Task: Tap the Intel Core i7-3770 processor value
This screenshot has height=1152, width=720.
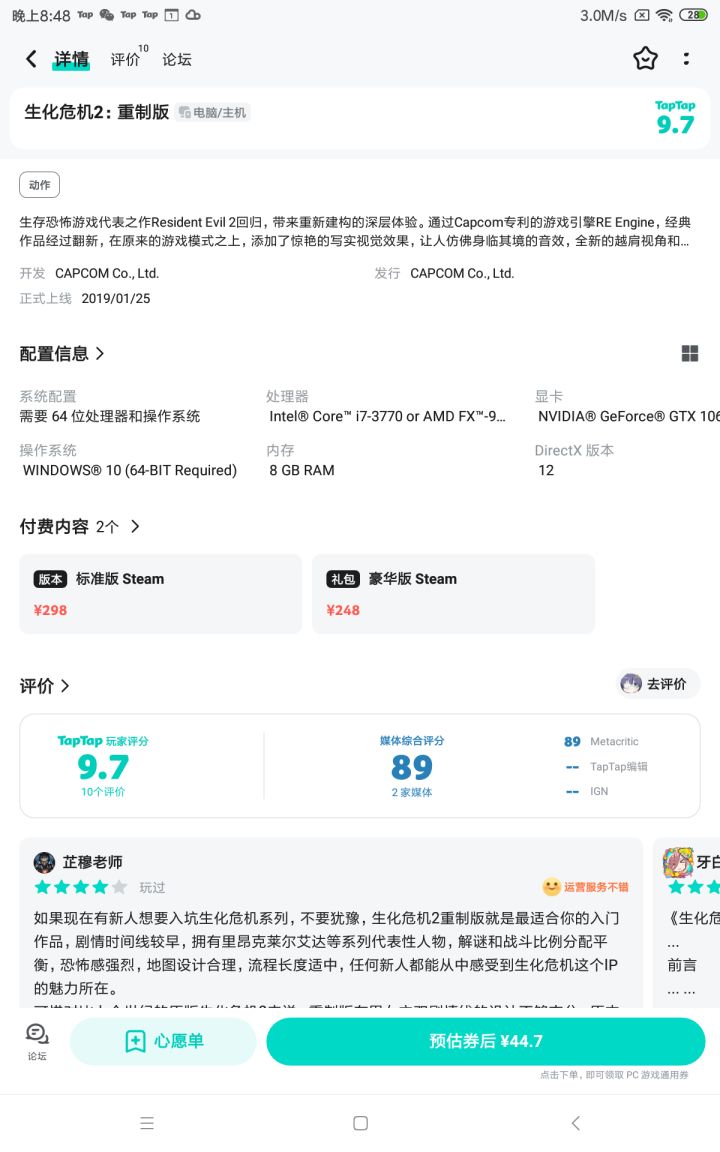Action: pos(387,416)
